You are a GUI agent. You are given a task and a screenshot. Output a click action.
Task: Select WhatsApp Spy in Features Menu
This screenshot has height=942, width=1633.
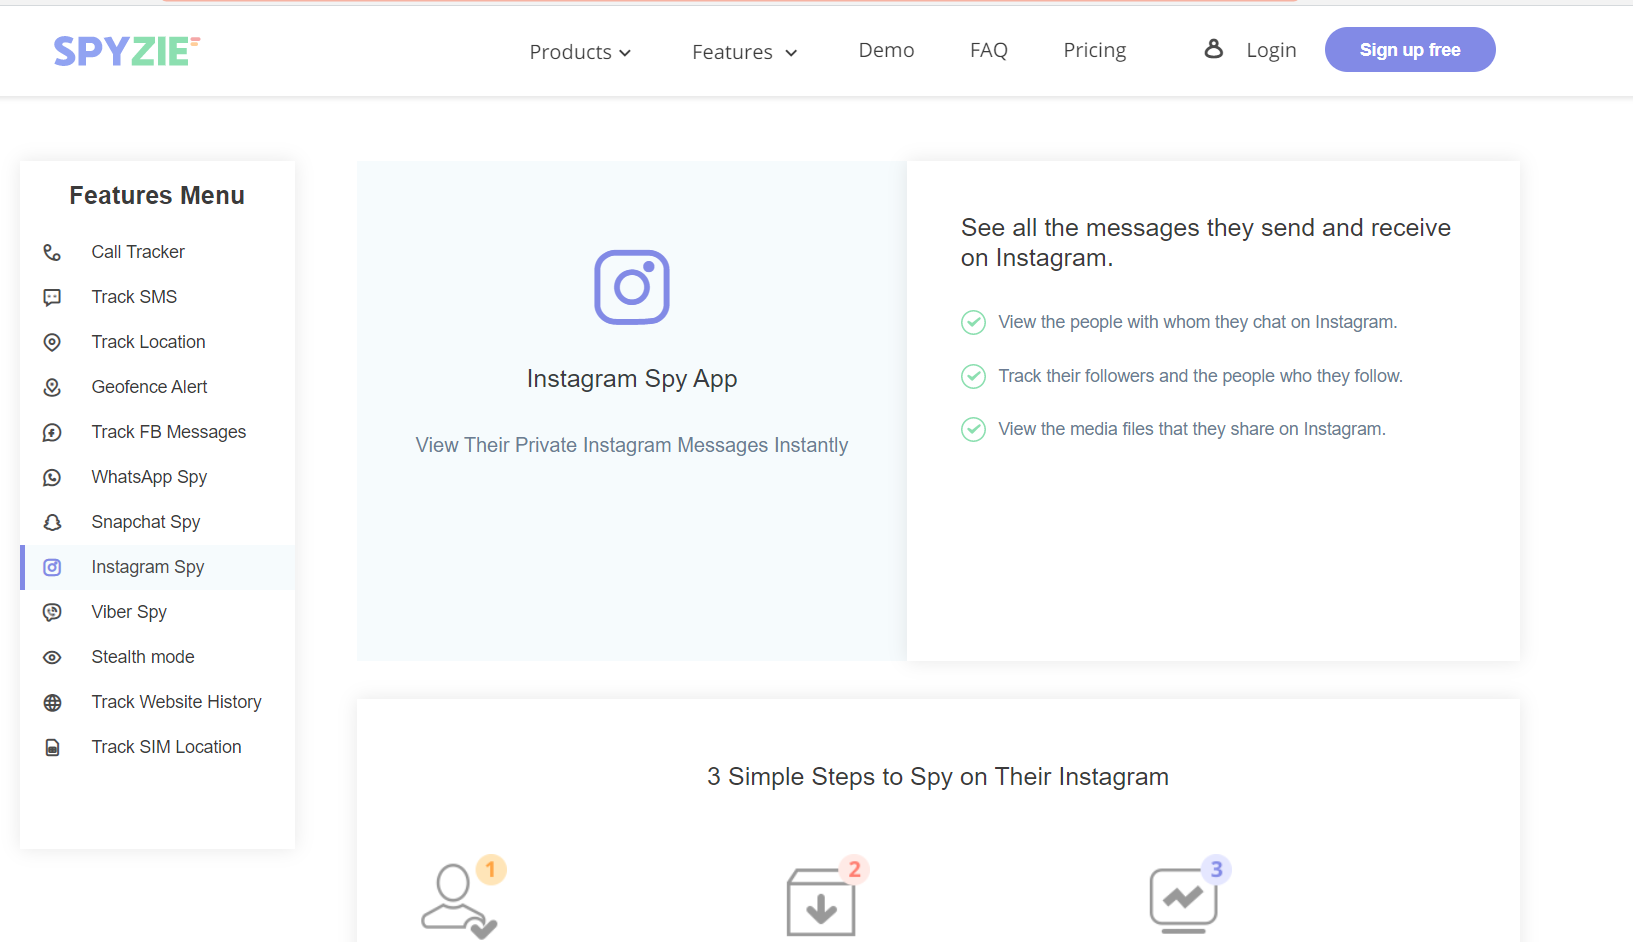(149, 477)
